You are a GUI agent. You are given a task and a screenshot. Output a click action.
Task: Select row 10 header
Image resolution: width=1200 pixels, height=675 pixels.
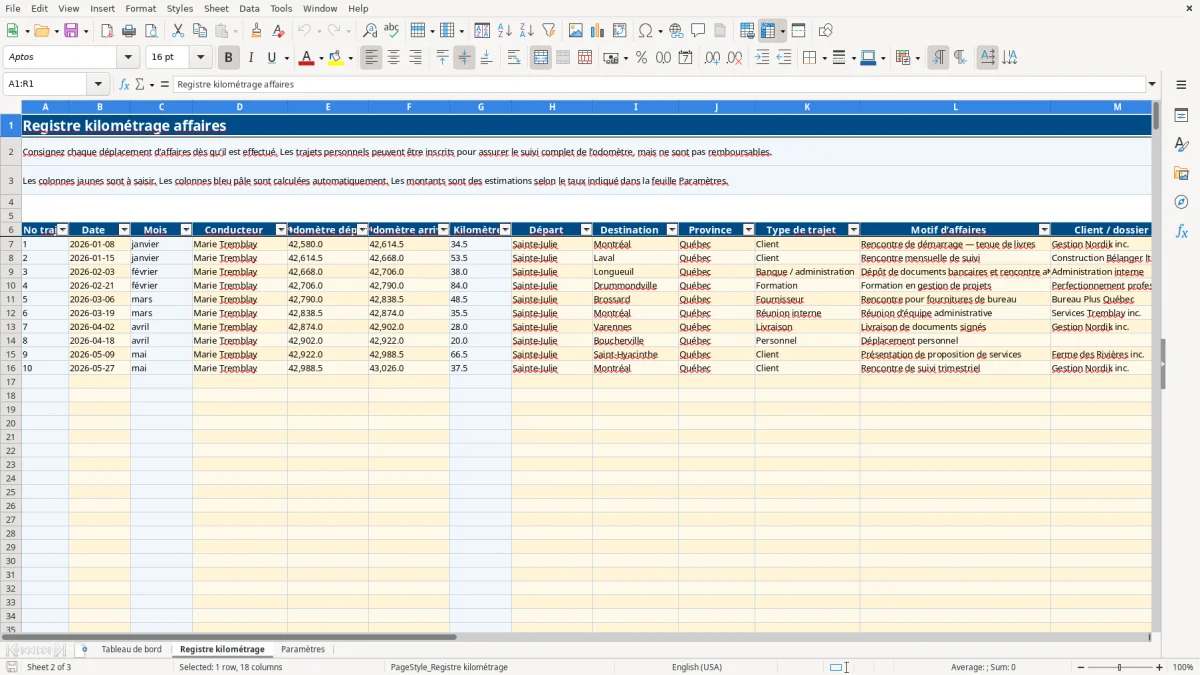11,286
